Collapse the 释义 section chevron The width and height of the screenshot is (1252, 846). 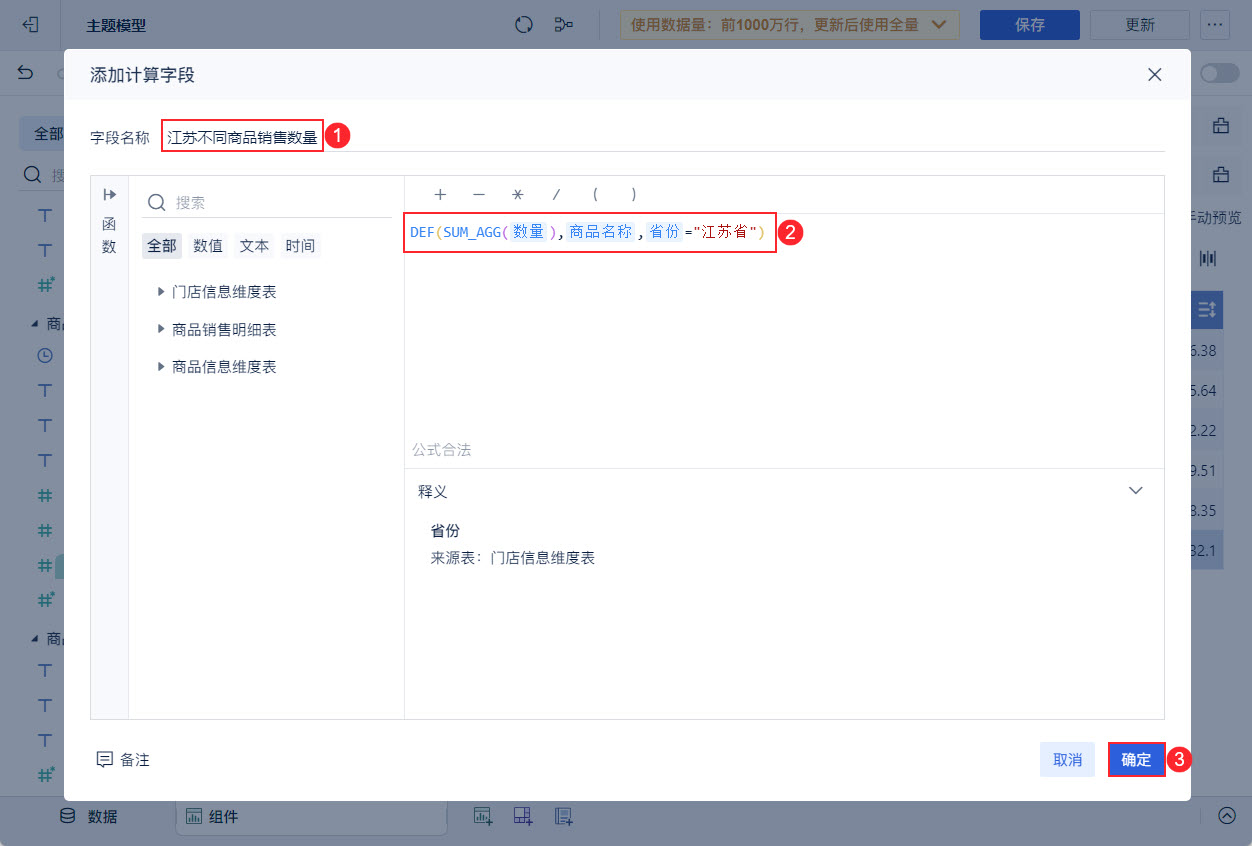1135,491
